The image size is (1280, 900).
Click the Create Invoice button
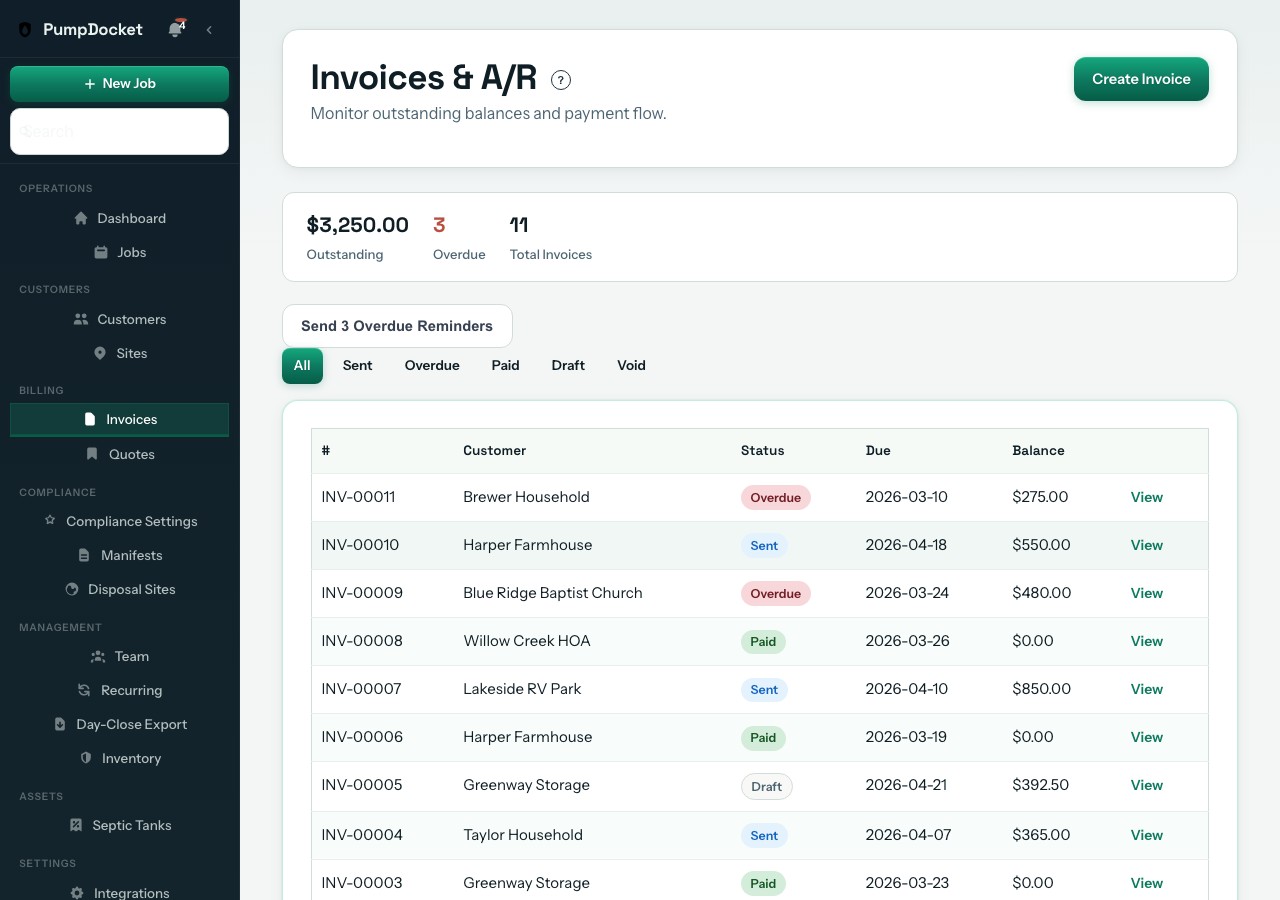click(x=1141, y=79)
